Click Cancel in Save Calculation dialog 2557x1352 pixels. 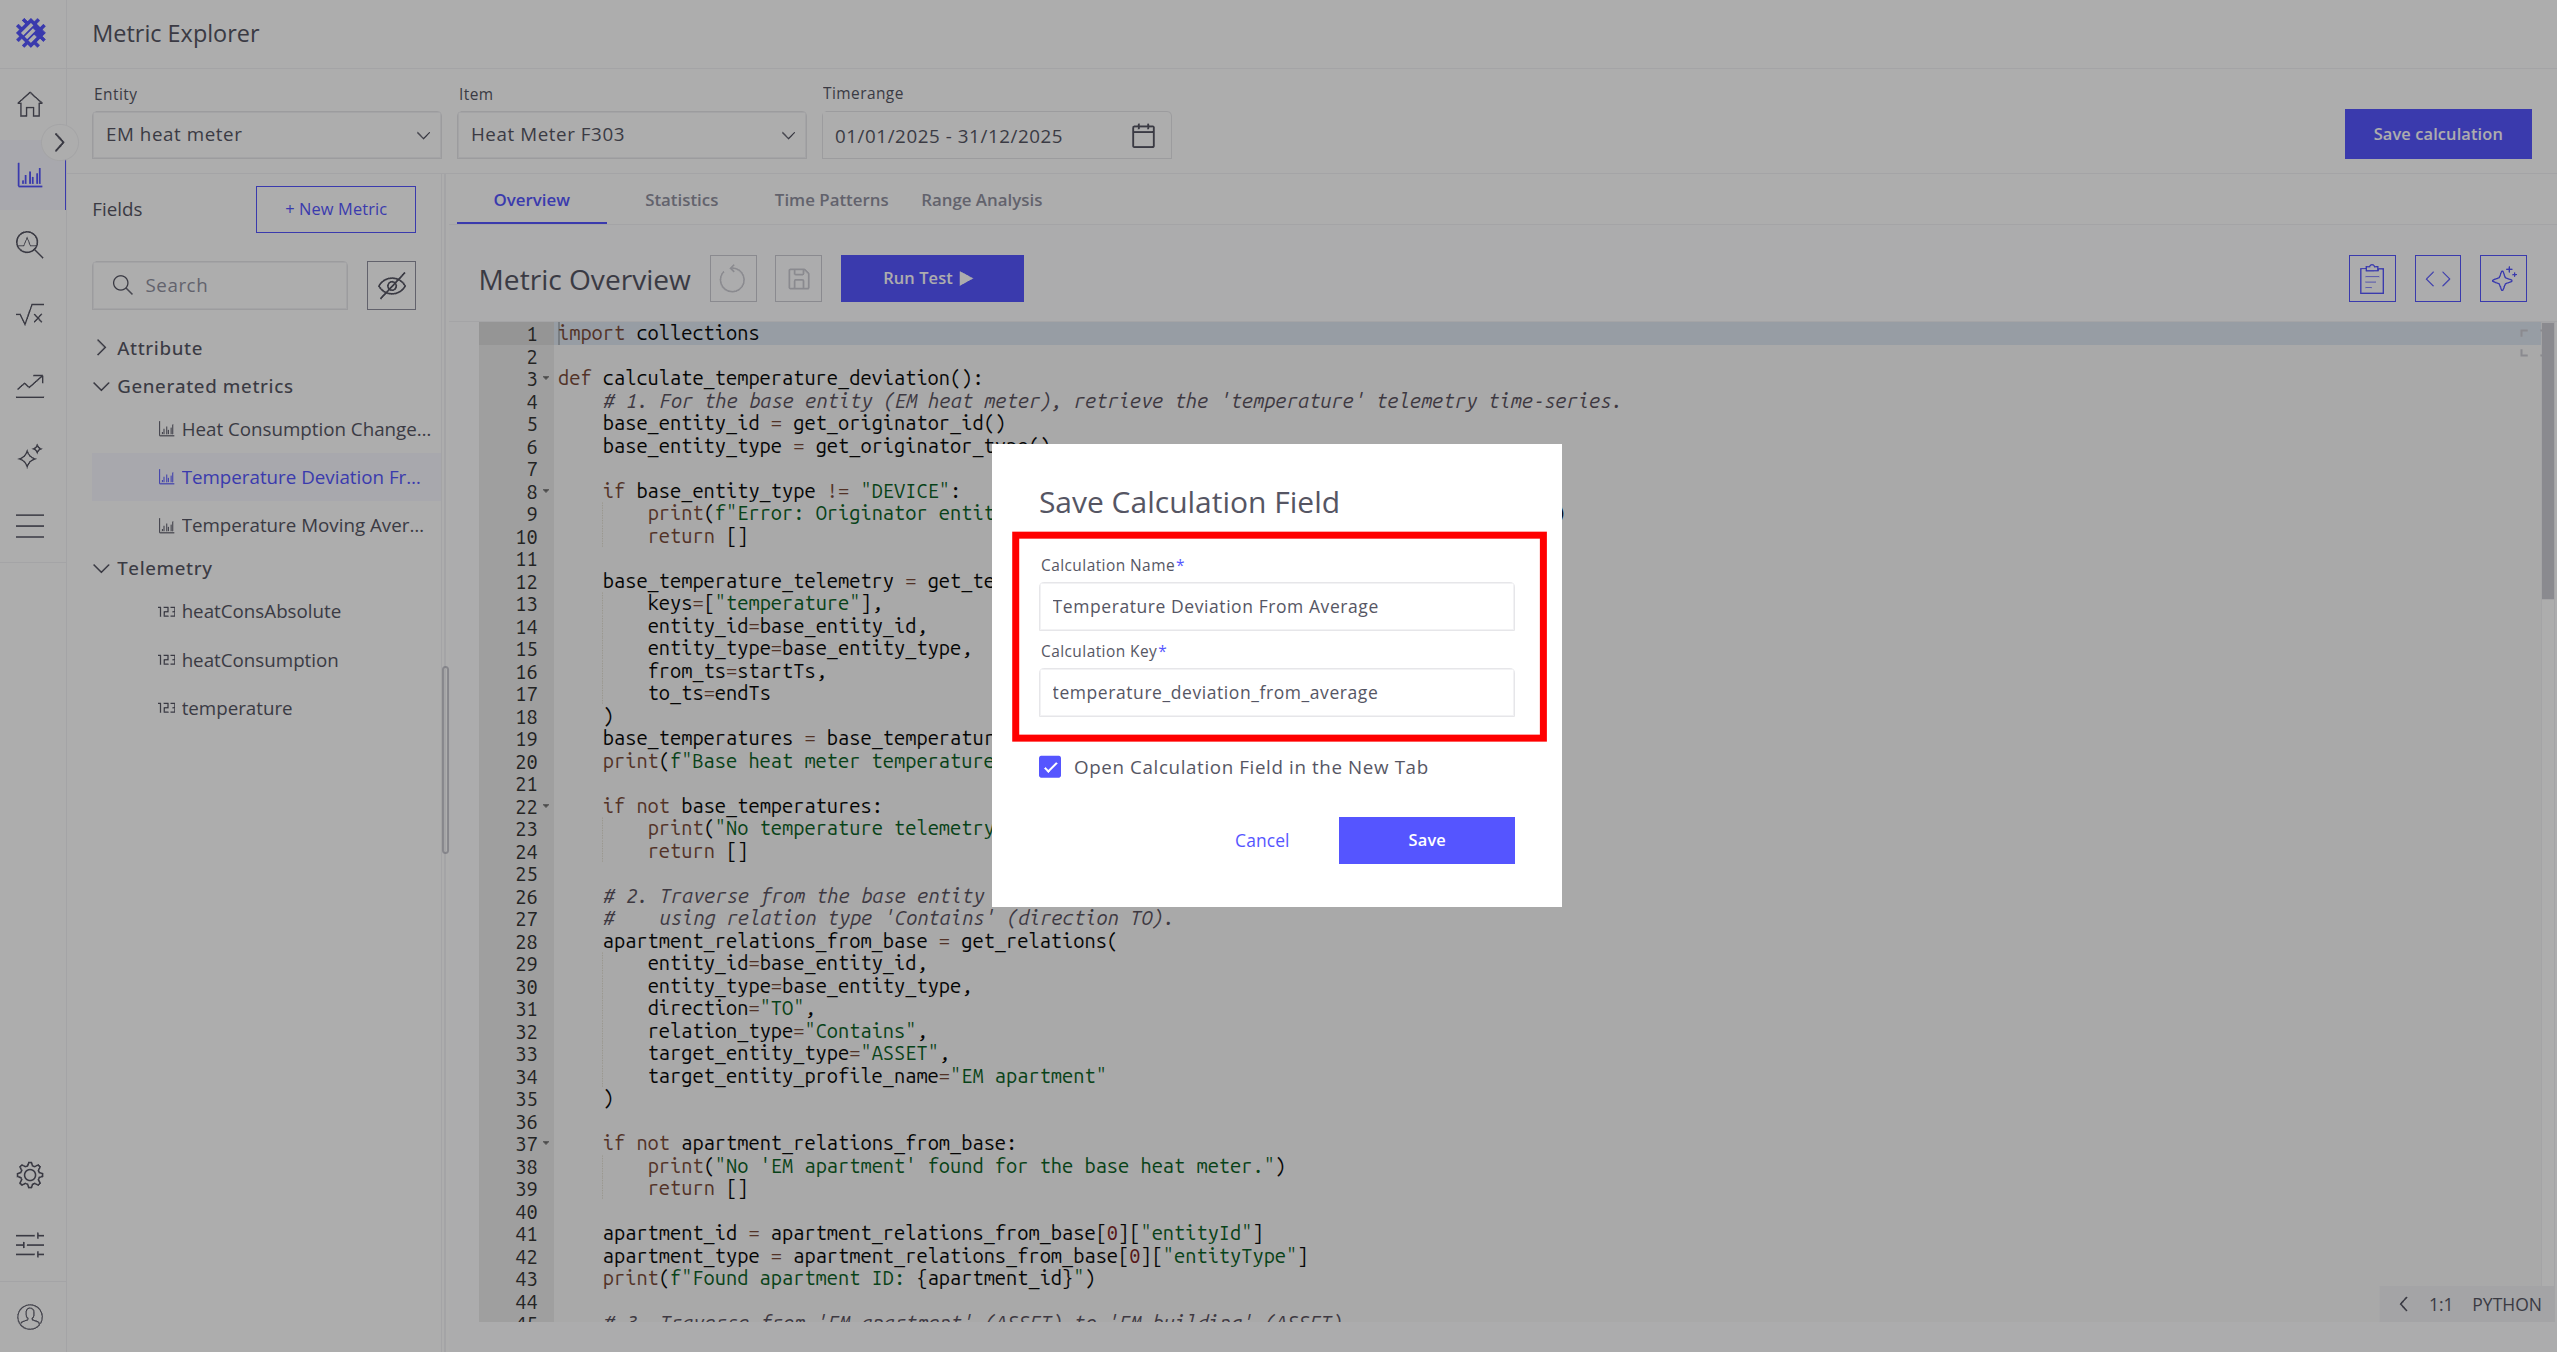click(x=1261, y=840)
